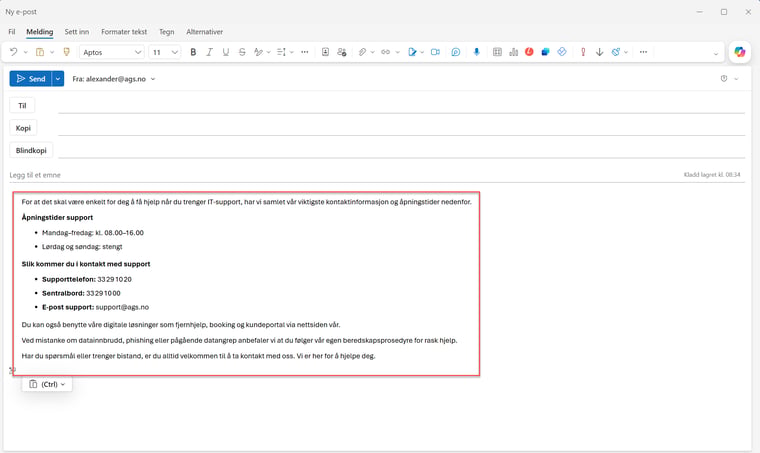Expand the text styles arrow
Image resolution: width=760 pixels, height=453 pixels.
coord(269,52)
